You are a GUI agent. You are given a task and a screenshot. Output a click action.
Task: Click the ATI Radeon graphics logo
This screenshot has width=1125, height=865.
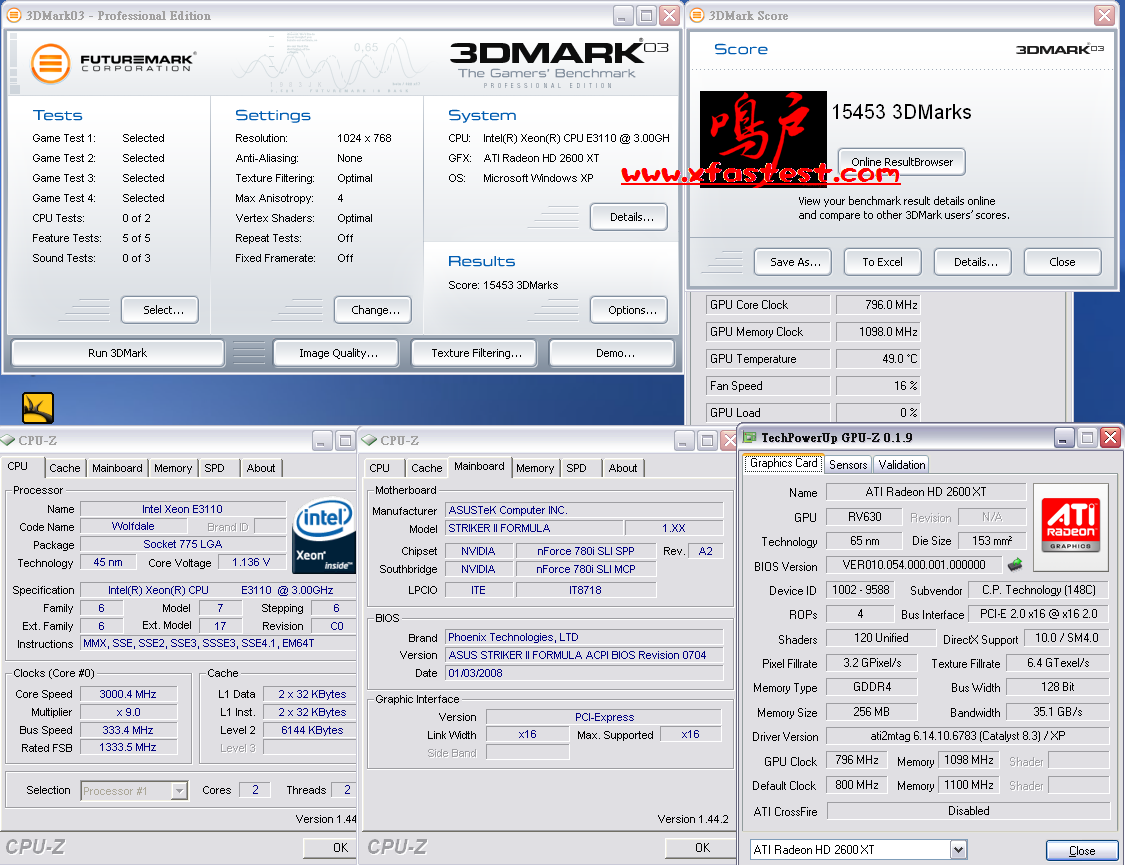pyautogui.click(x=1070, y=519)
